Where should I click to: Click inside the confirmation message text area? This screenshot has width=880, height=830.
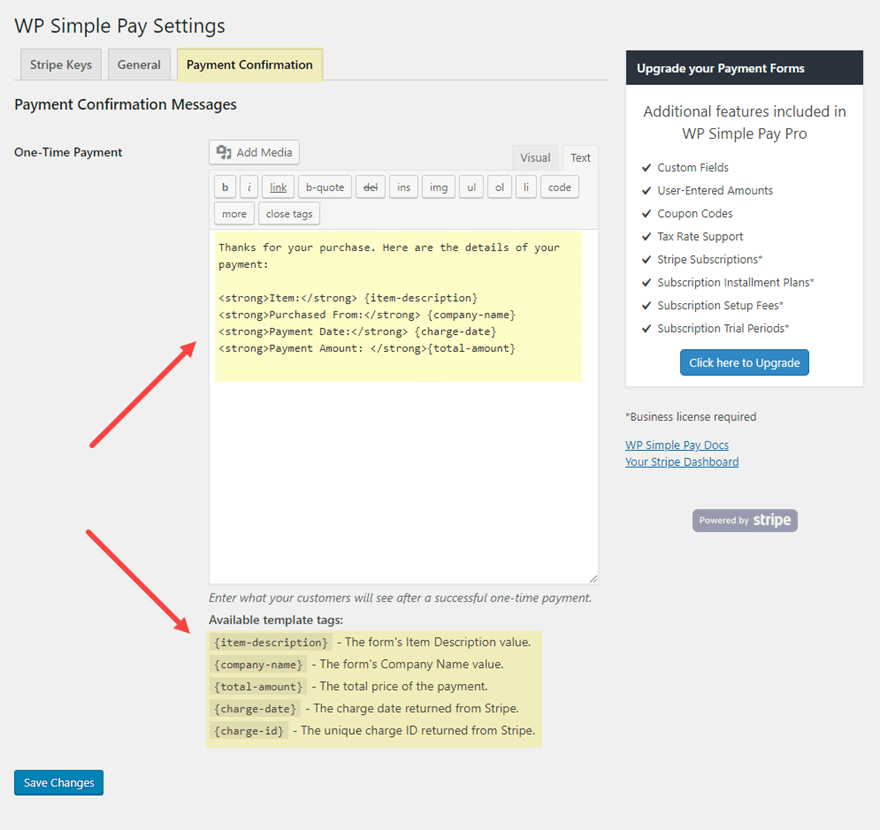[400, 470]
